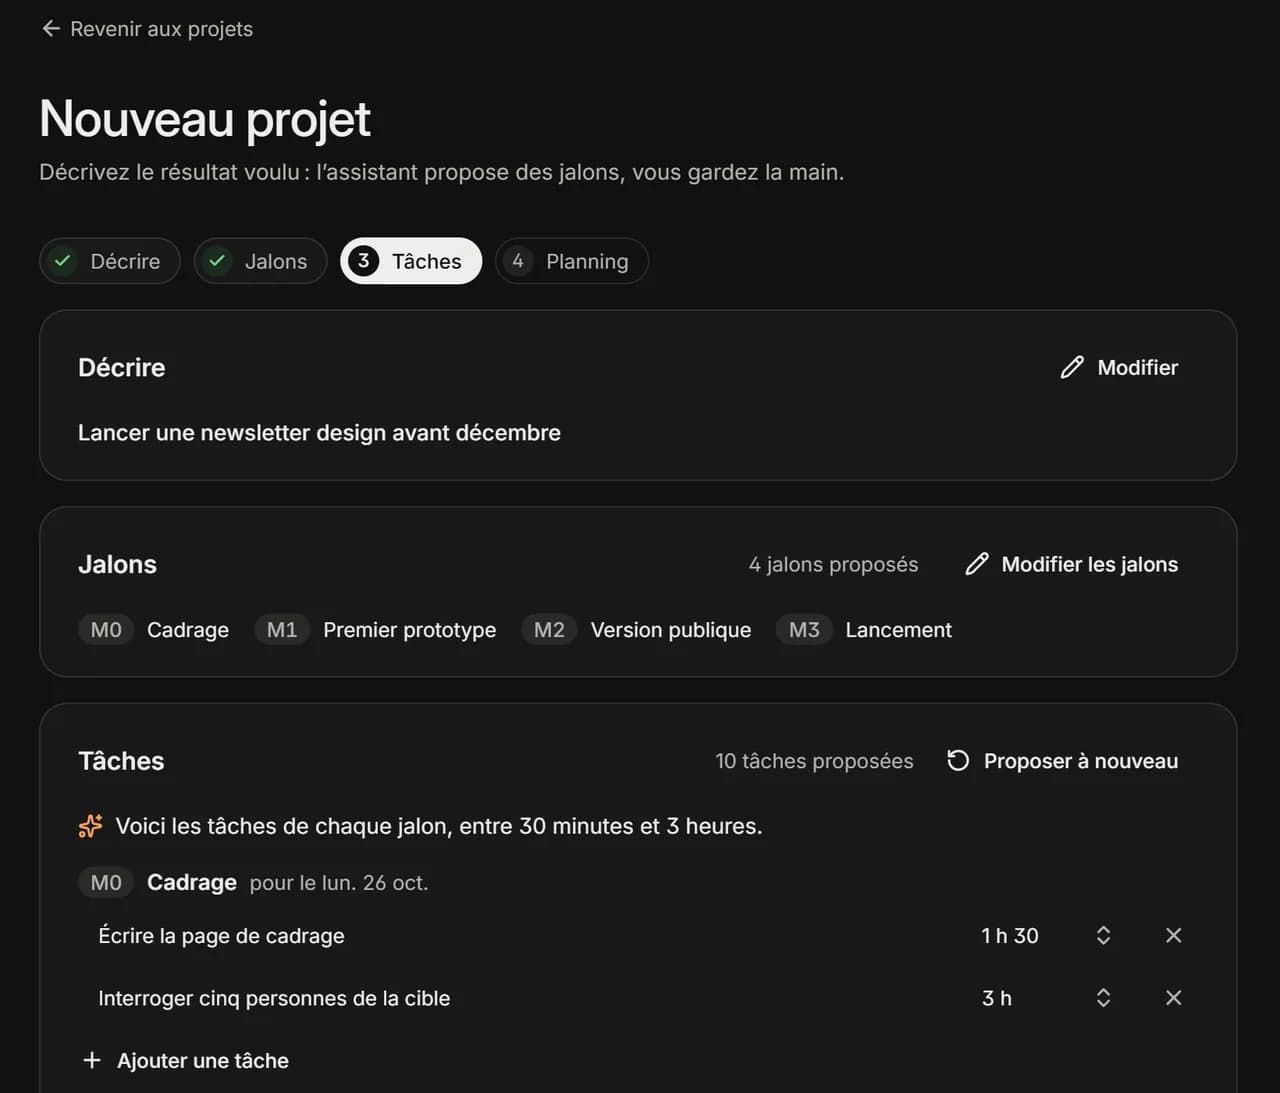Click the task name Écrire la page de cadrage

pyautogui.click(x=221, y=936)
